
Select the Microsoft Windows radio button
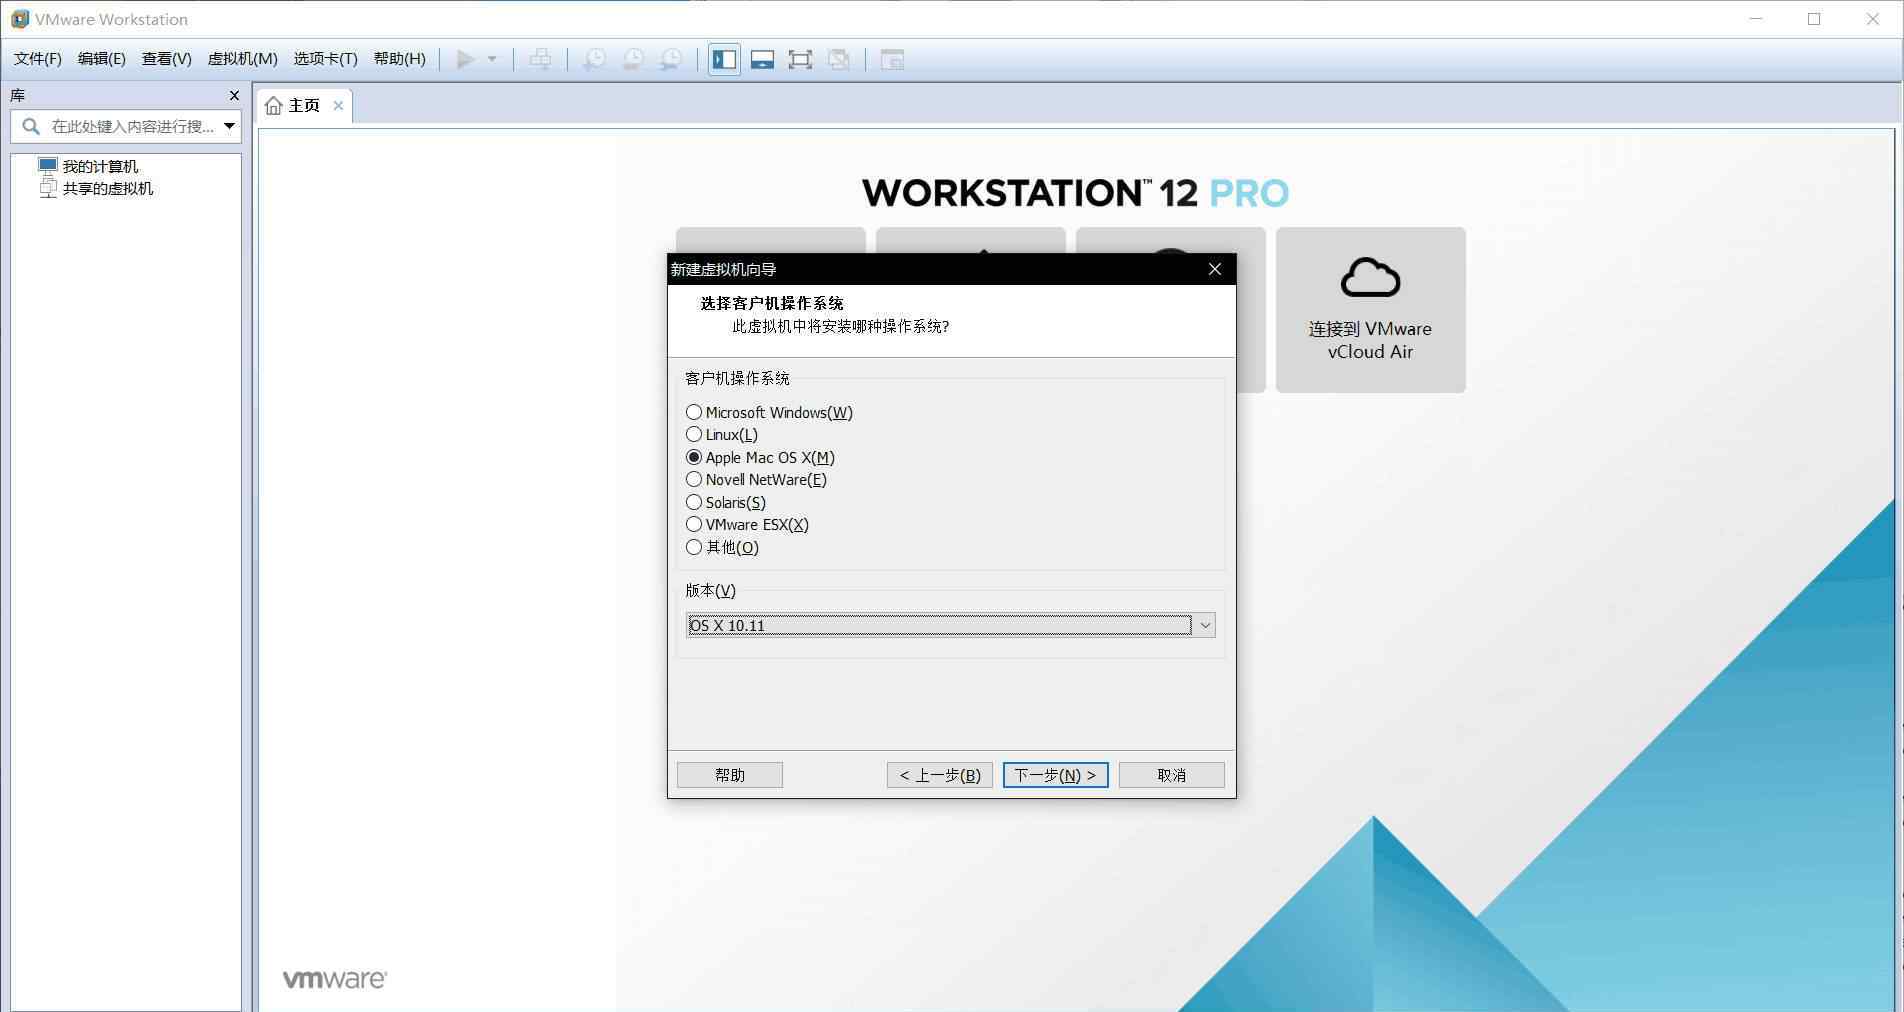pyautogui.click(x=694, y=412)
